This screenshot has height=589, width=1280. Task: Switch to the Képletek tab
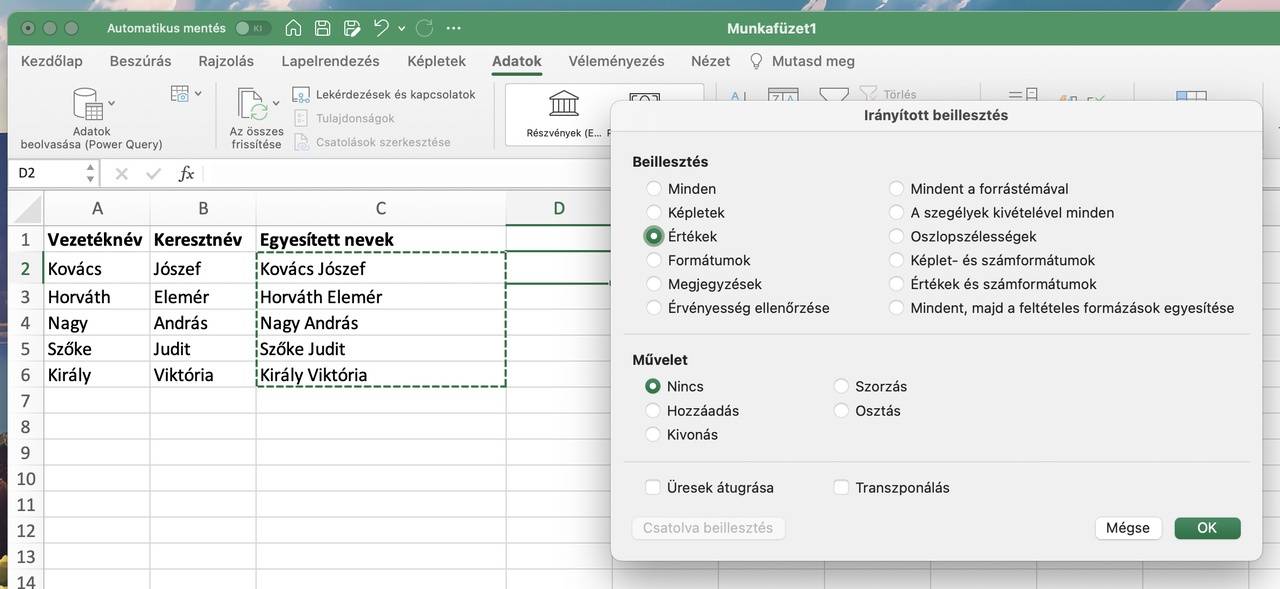point(436,61)
